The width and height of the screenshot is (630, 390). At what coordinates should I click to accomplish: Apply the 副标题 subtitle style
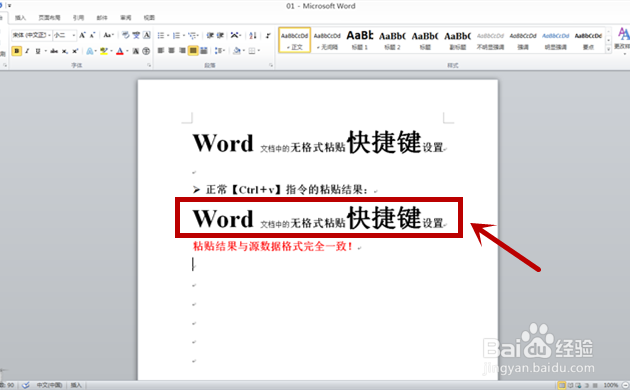click(x=457, y=40)
